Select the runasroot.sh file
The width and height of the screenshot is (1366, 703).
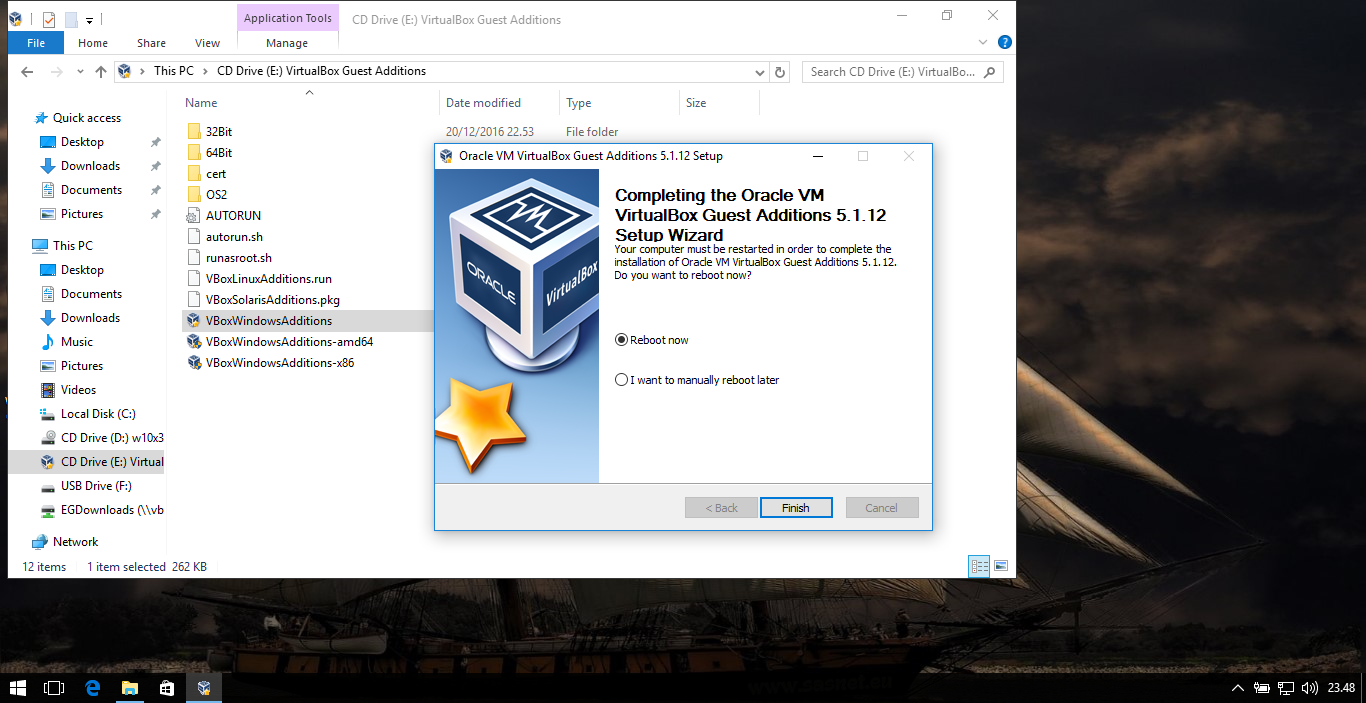pyautogui.click(x=238, y=258)
